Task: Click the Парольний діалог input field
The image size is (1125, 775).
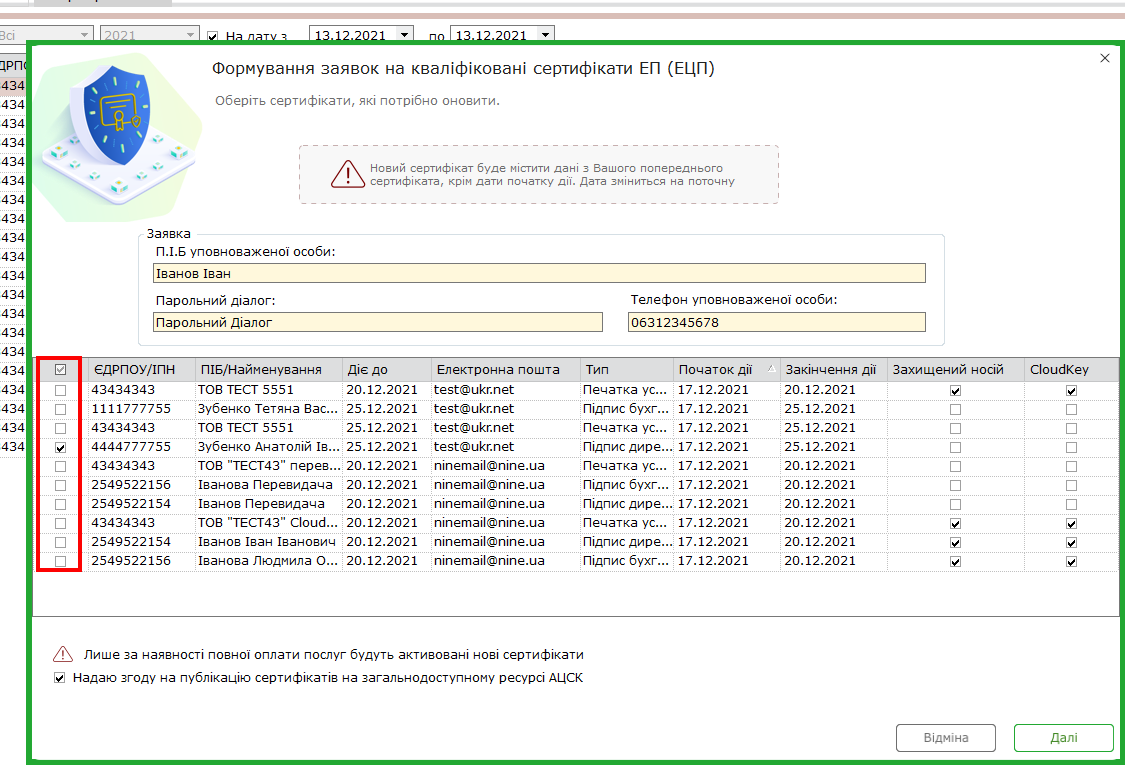Action: (x=377, y=322)
